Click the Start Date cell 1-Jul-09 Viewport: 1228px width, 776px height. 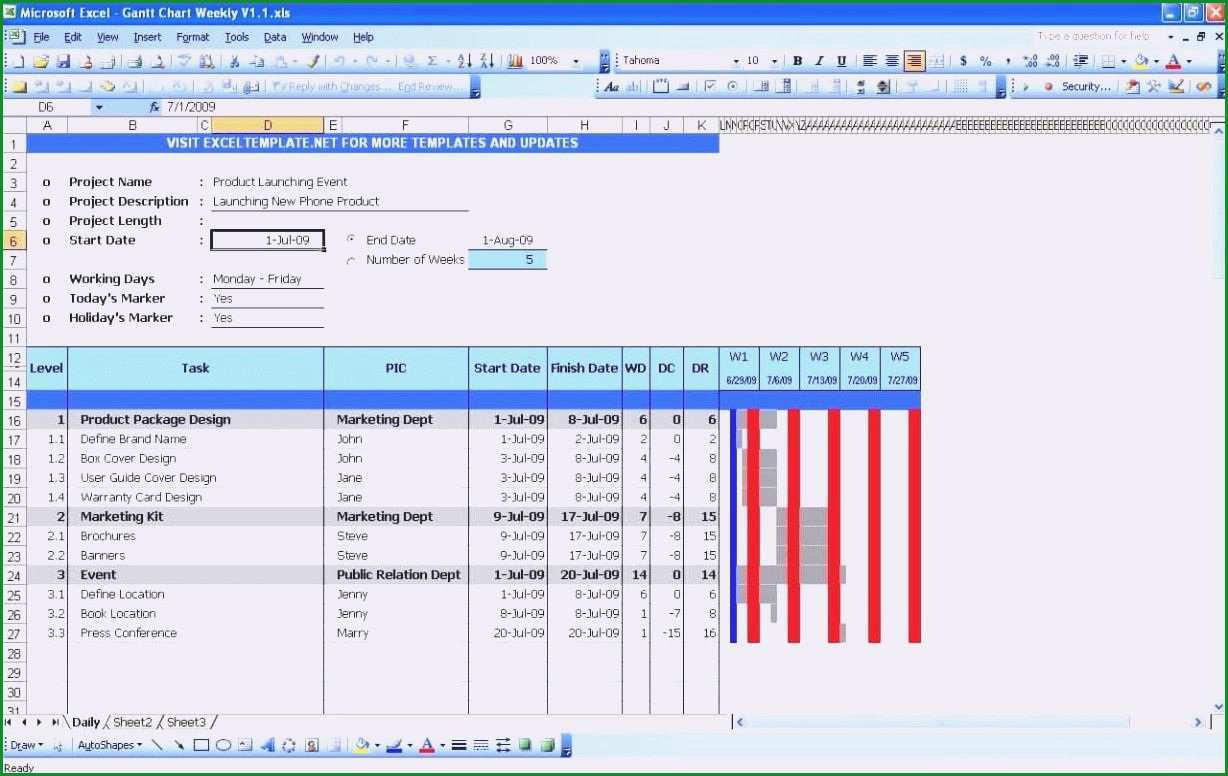click(268, 240)
